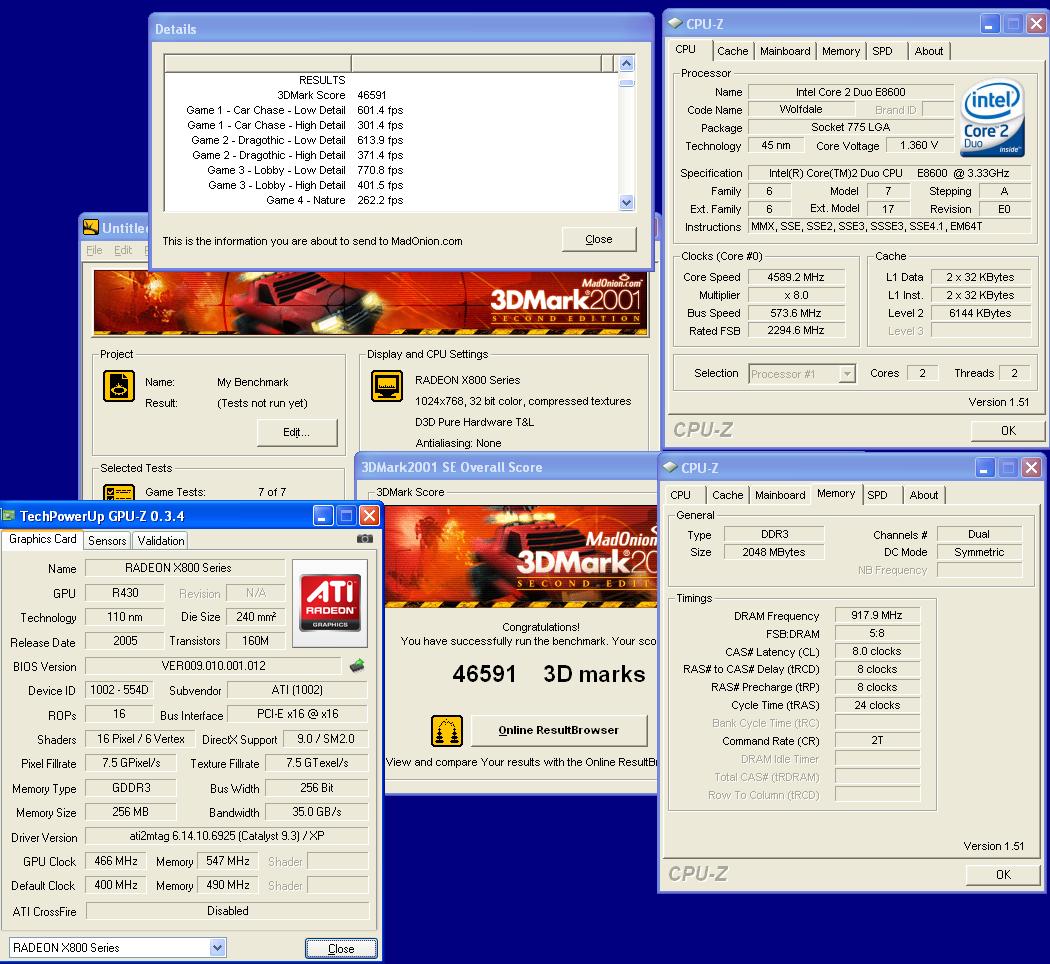Click the Close button in GPU-Z
Screen dimensions: 1050x964
[341, 949]
